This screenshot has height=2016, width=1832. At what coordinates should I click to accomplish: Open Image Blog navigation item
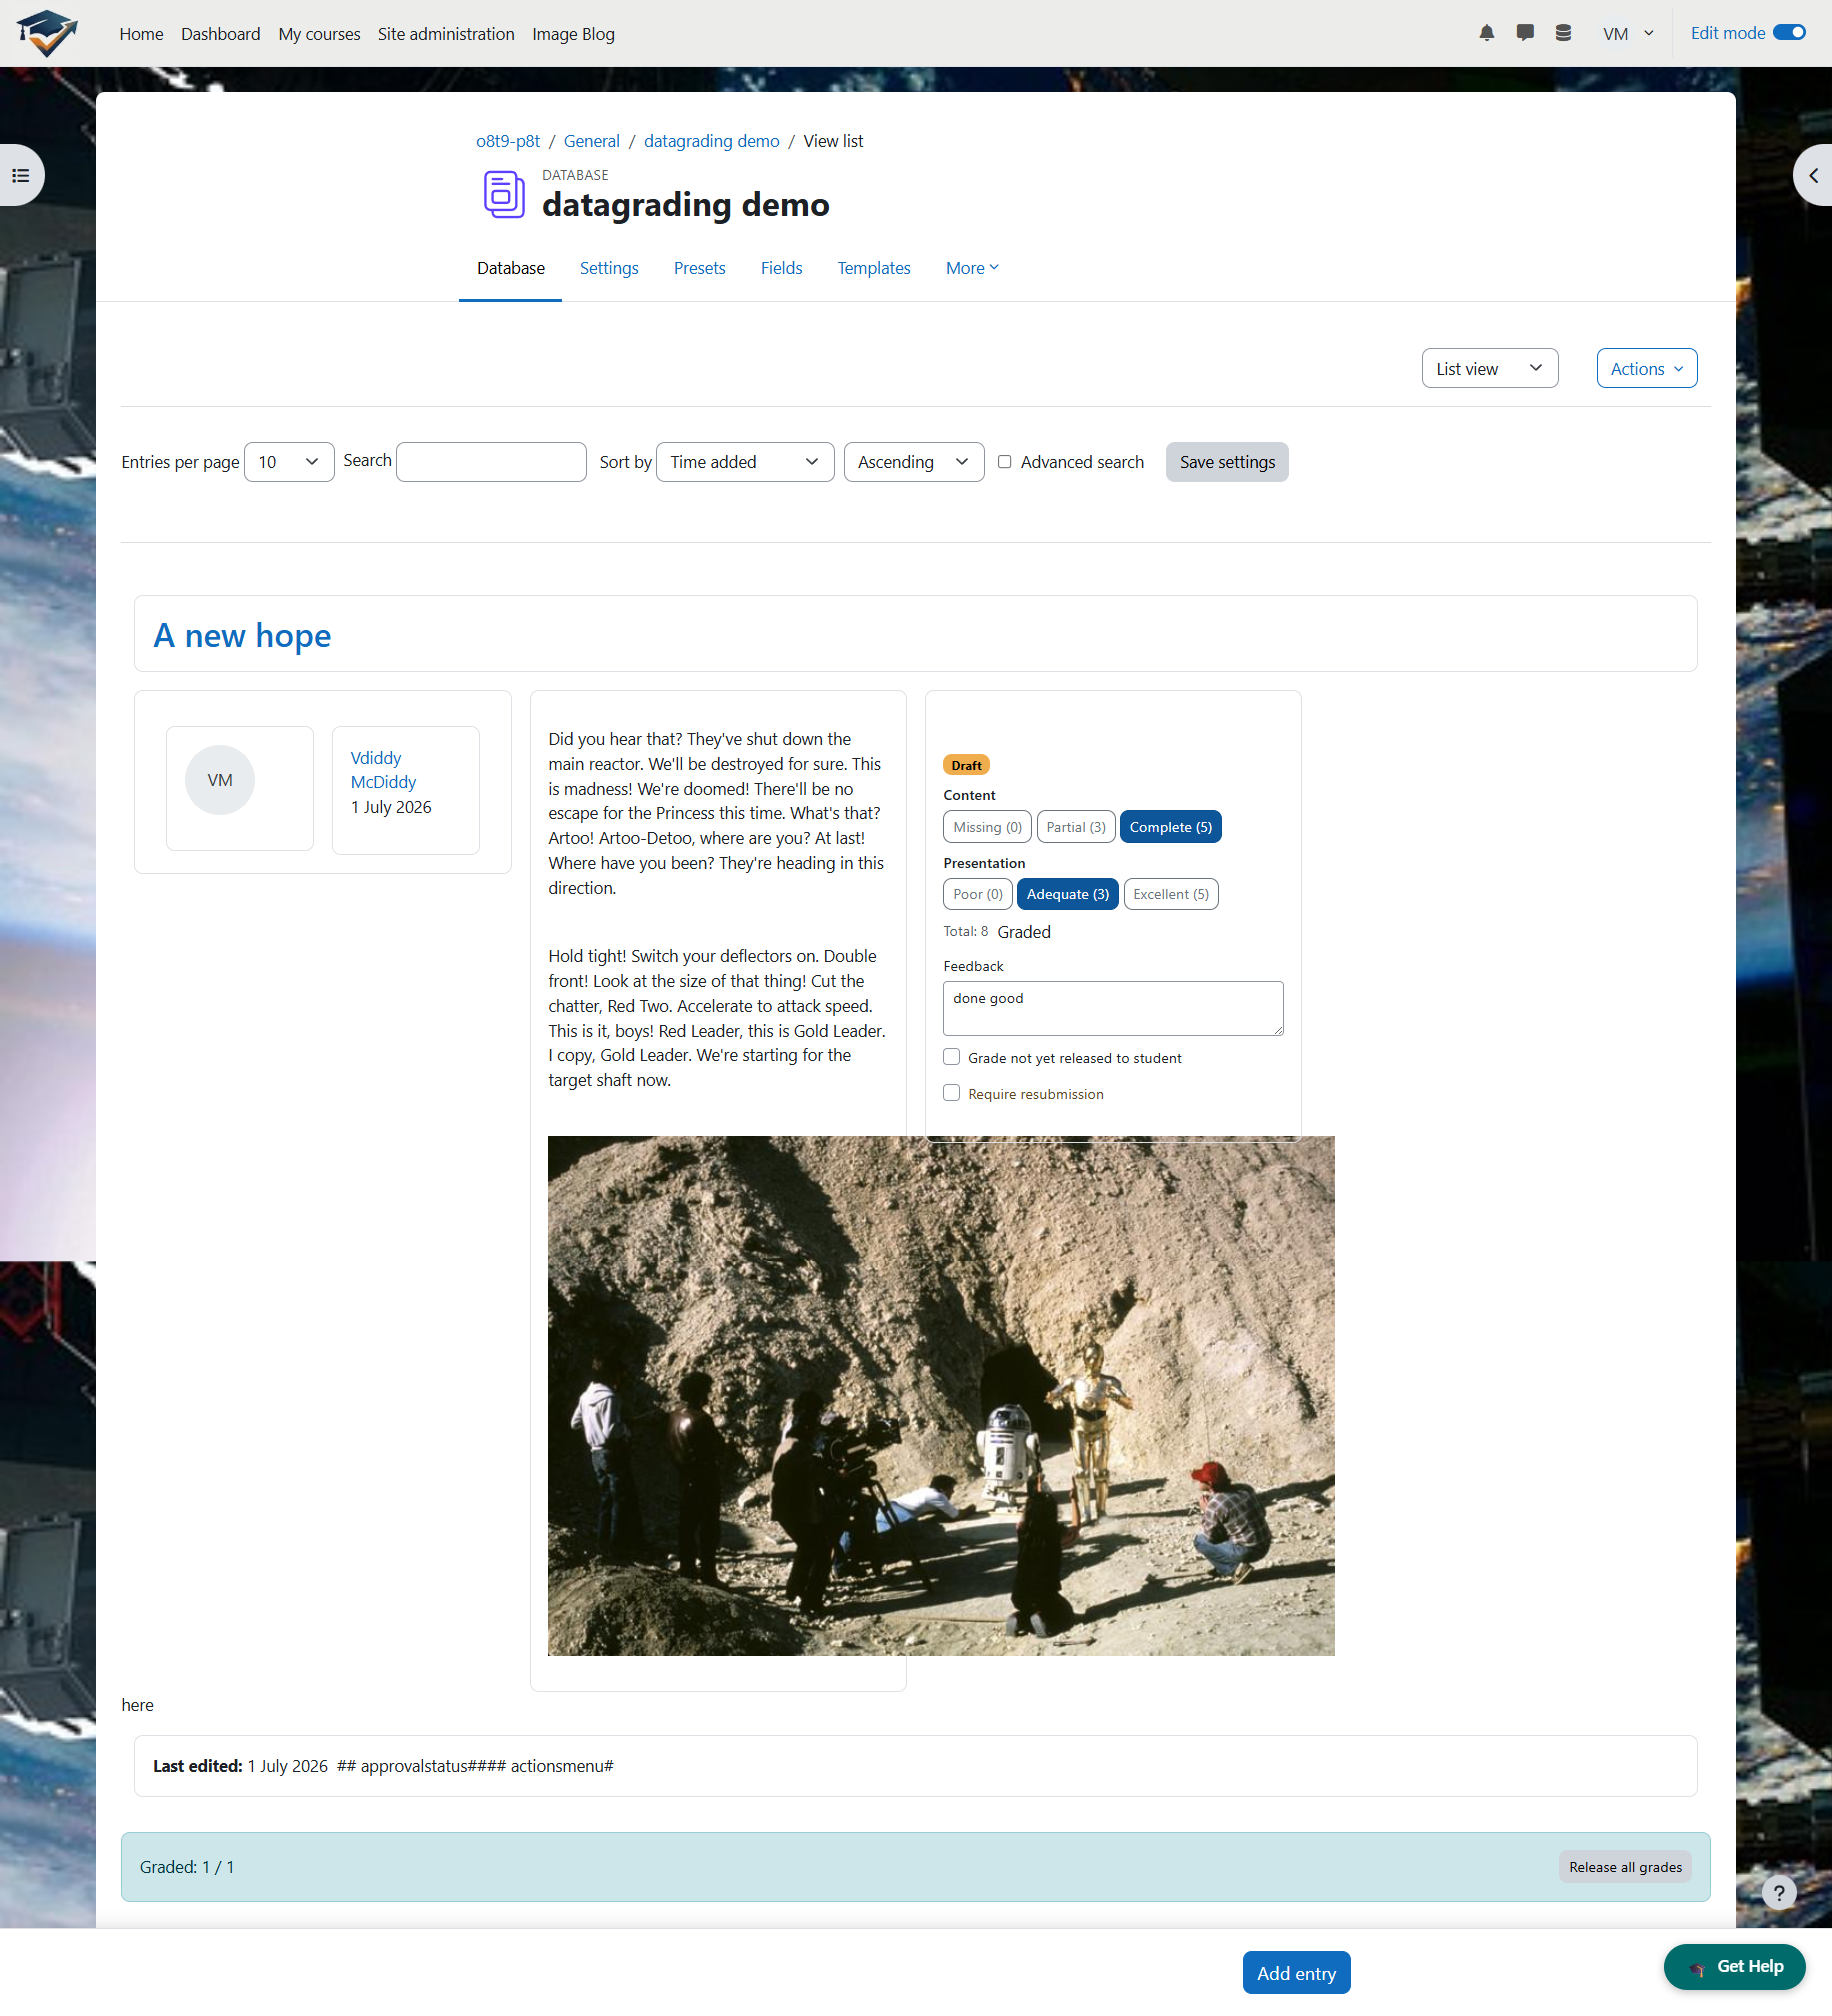click(x=573, y=34)
